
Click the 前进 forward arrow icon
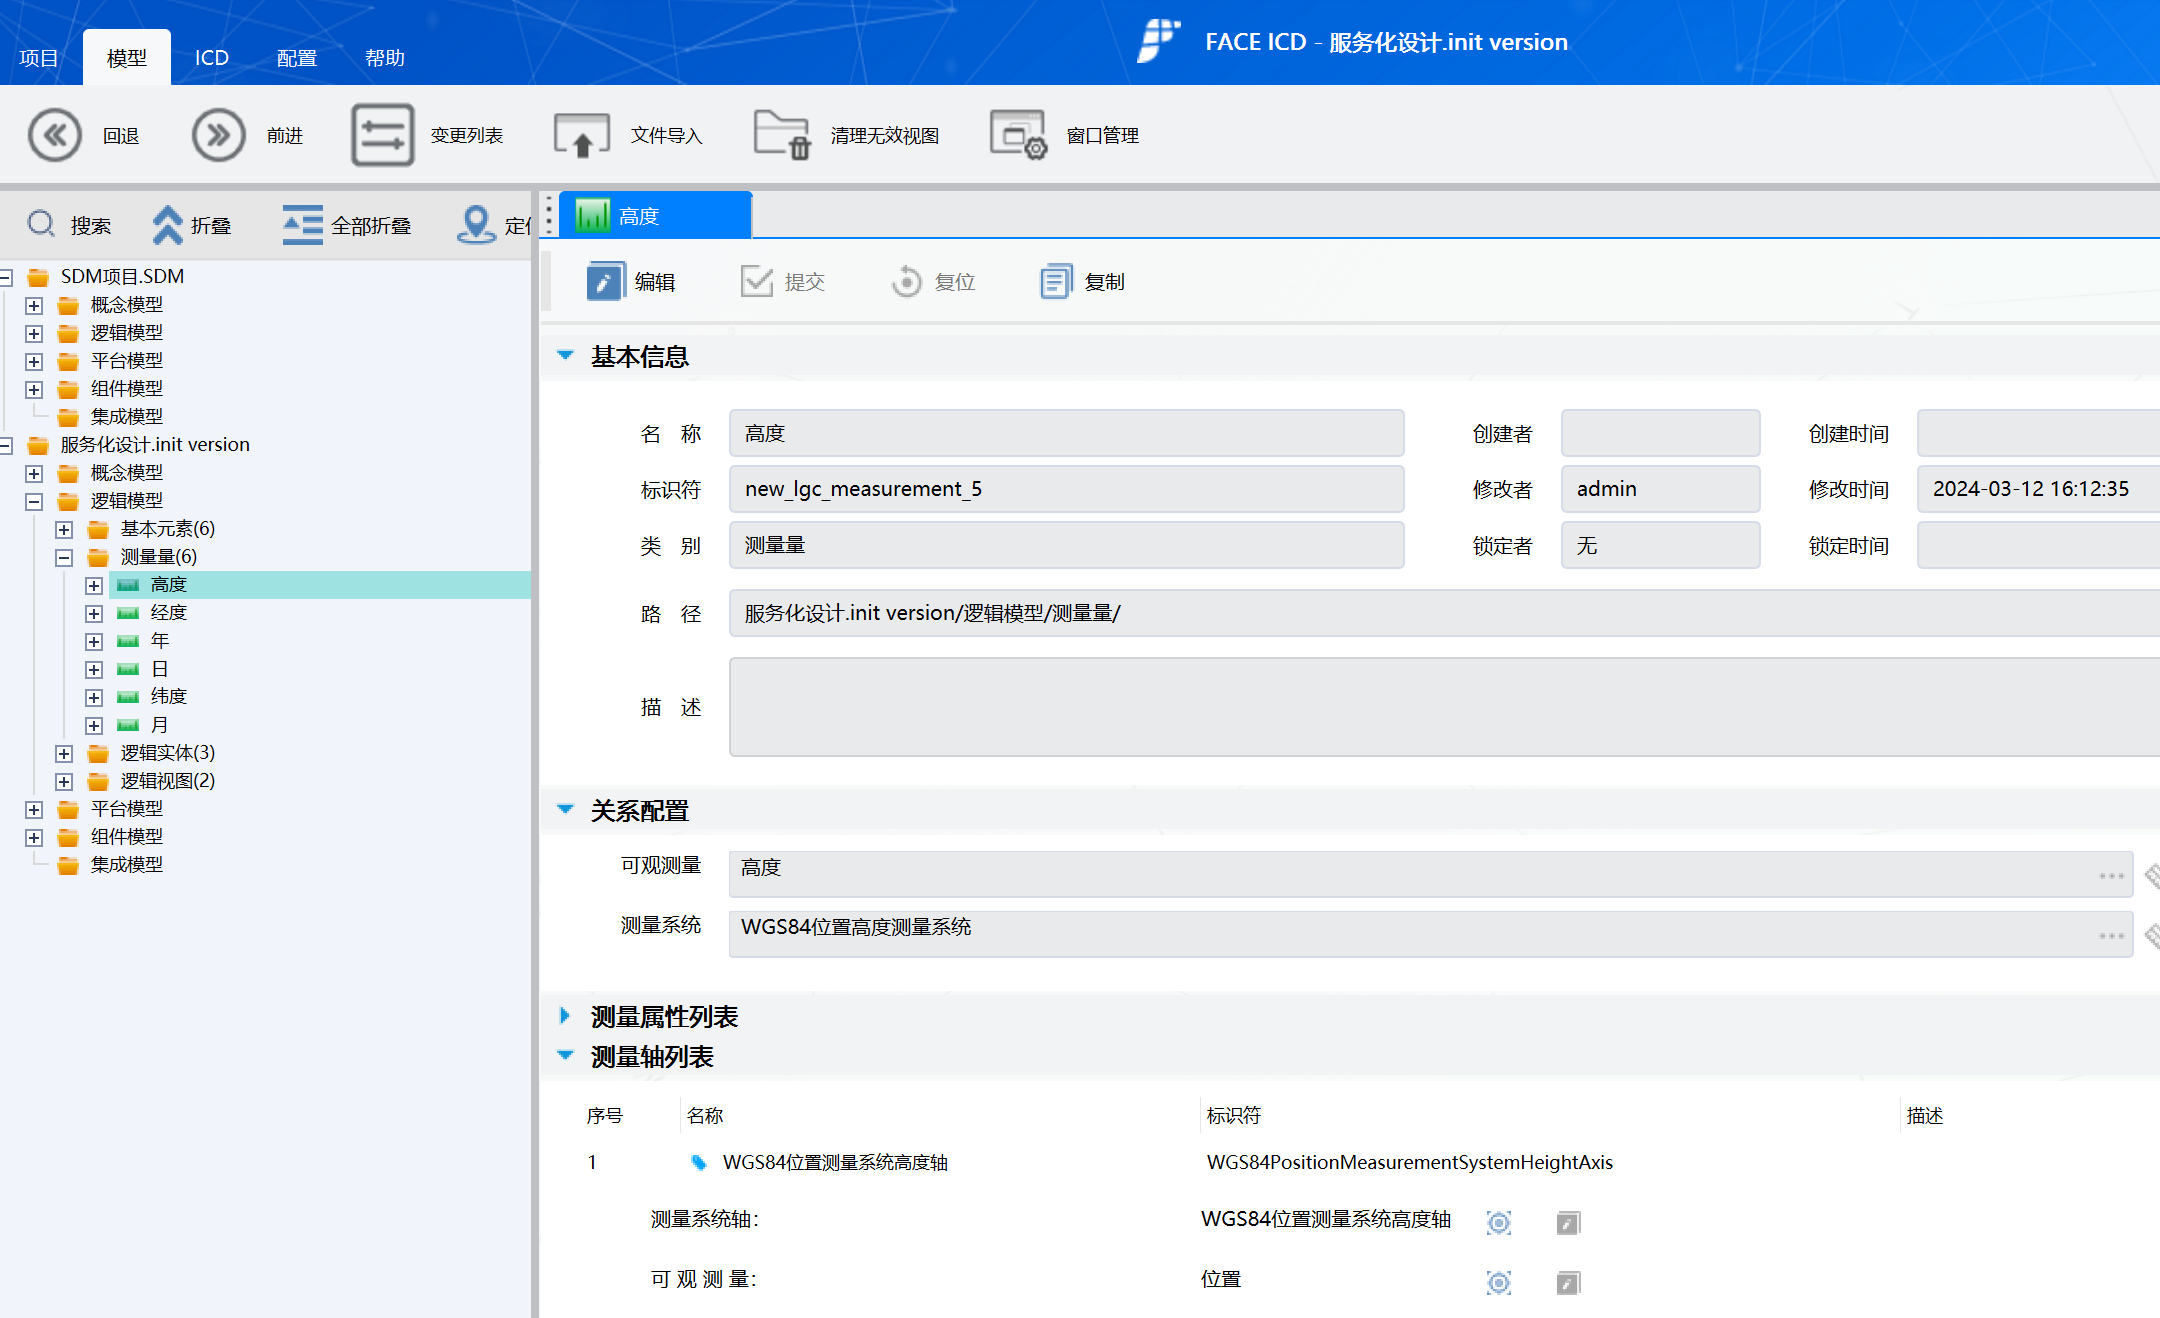pyautogui.click(x=218, y=135)
